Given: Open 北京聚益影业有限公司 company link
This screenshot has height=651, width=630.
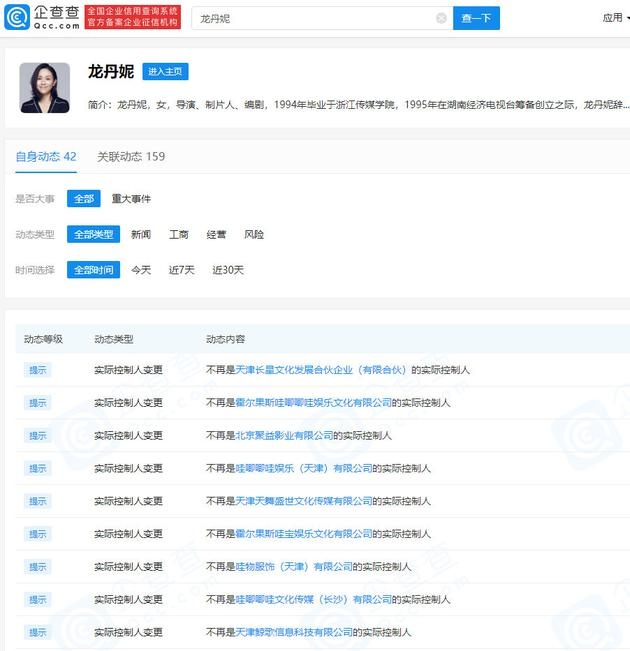Looking at the screenshot, I should (x=283, y=436).
